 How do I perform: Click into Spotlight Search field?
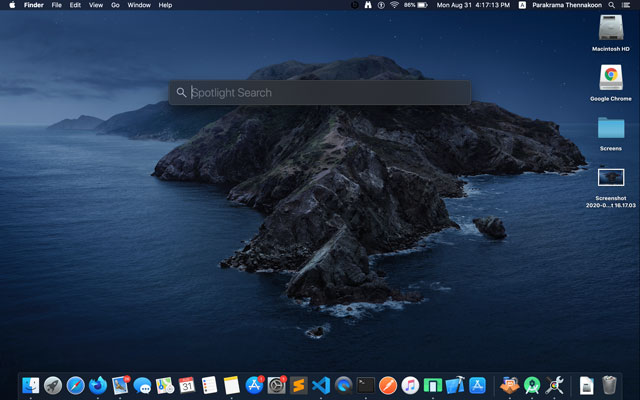320,93
